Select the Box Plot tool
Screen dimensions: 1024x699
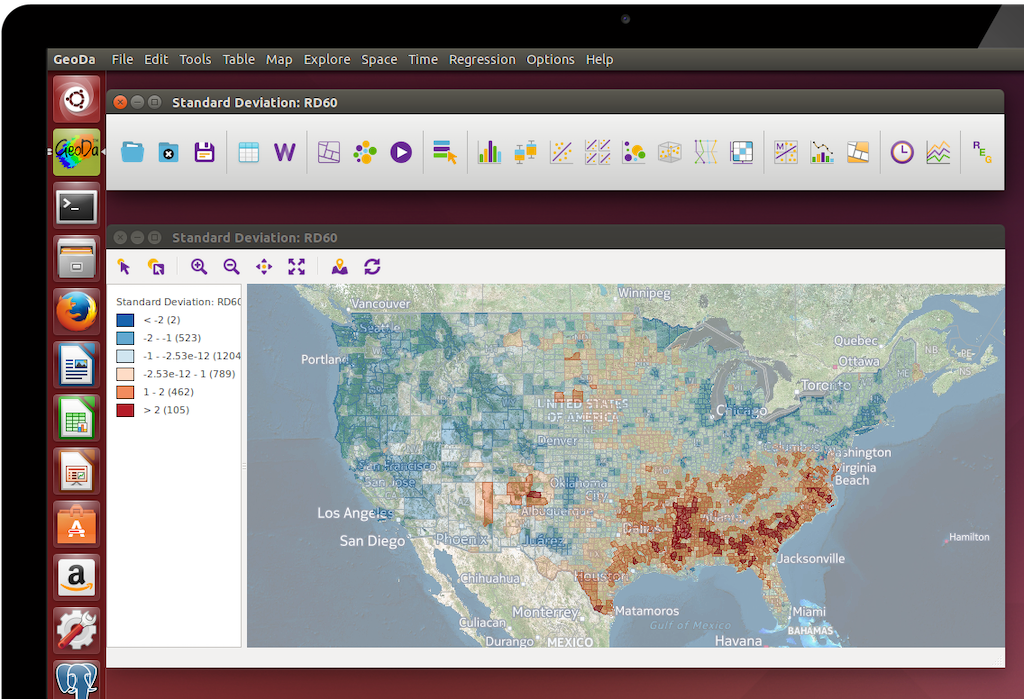(x=524, y=151)
